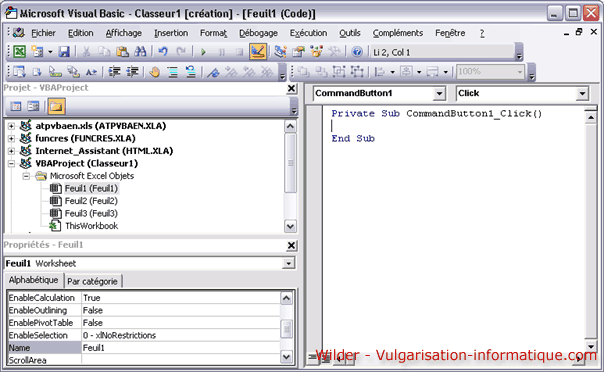Viewport: 604px width, 372px height.
Task: Click the Excel view icon in toolbar
Action: pos(19,52)
